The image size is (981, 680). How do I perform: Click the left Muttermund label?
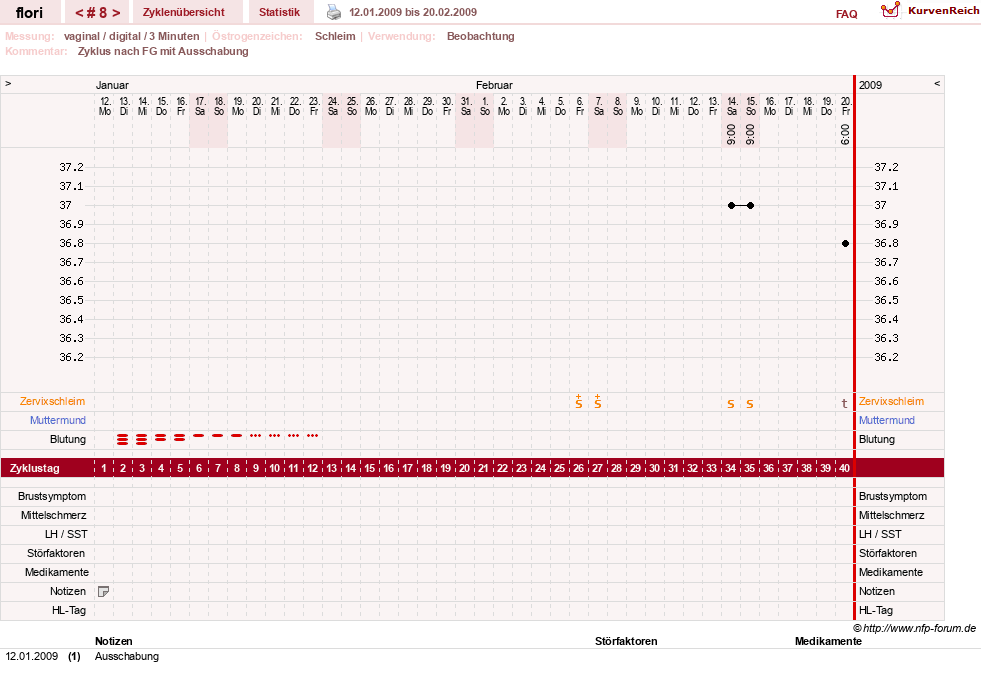(58, 420)
